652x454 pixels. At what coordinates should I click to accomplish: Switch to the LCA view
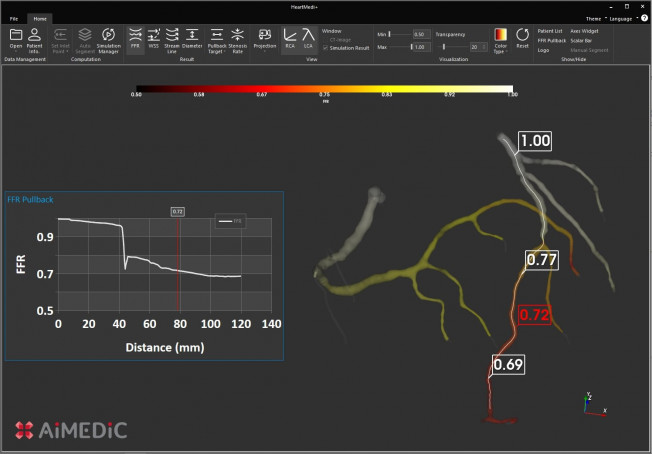tap(309, 39)
